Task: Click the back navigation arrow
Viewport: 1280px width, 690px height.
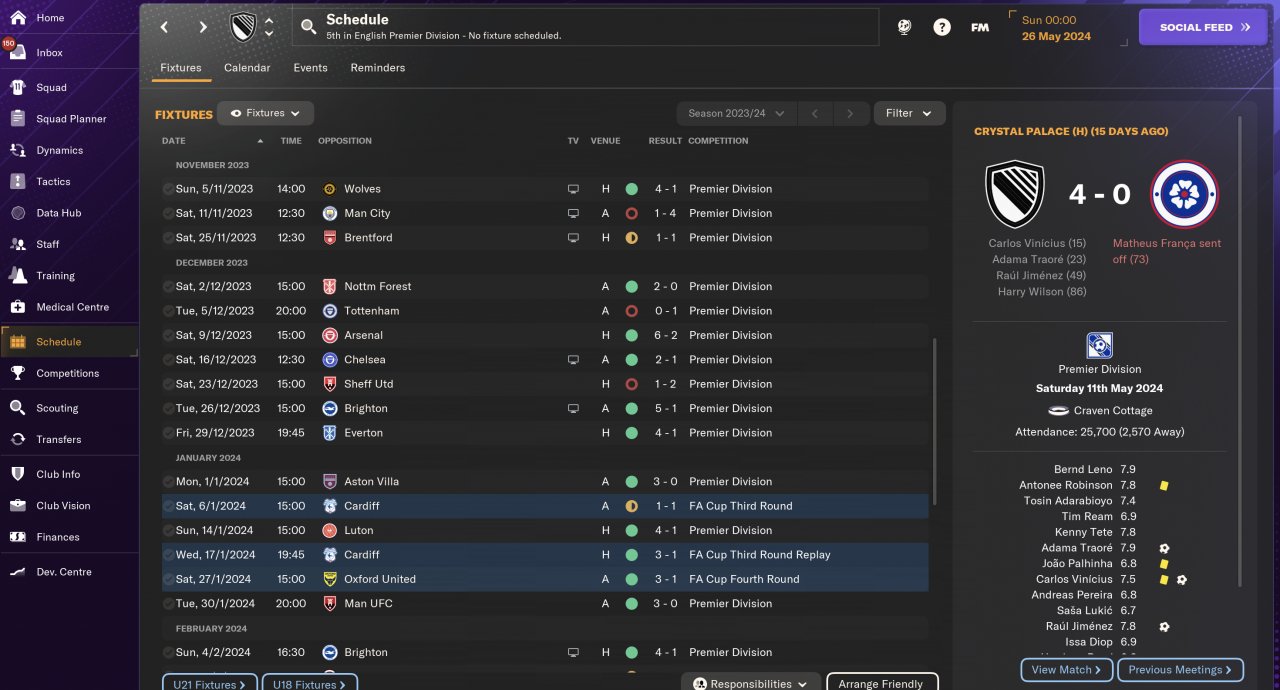Action: point(165,27)
